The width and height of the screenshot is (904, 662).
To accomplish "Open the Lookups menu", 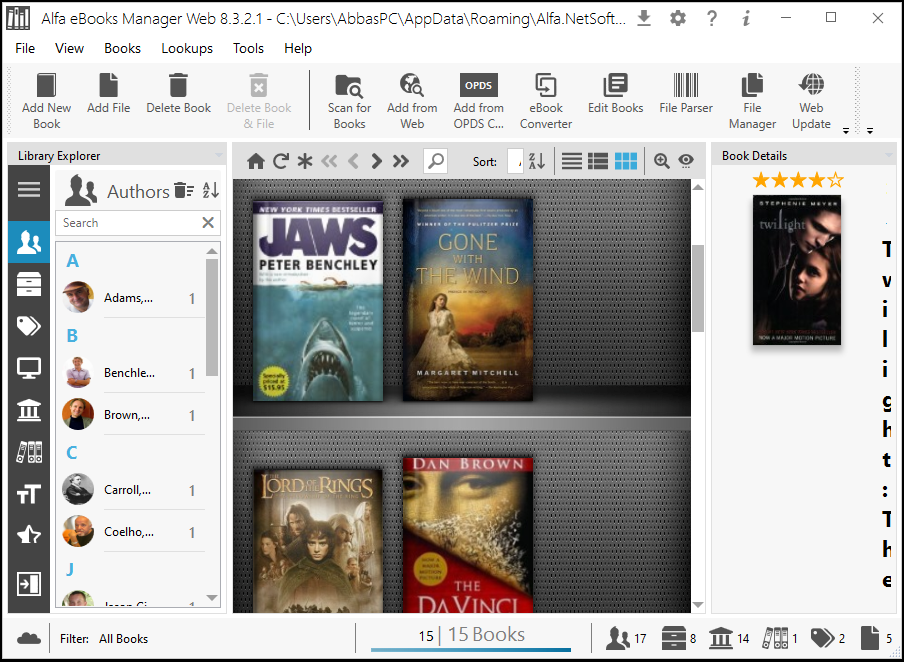I will coord(187,48).
